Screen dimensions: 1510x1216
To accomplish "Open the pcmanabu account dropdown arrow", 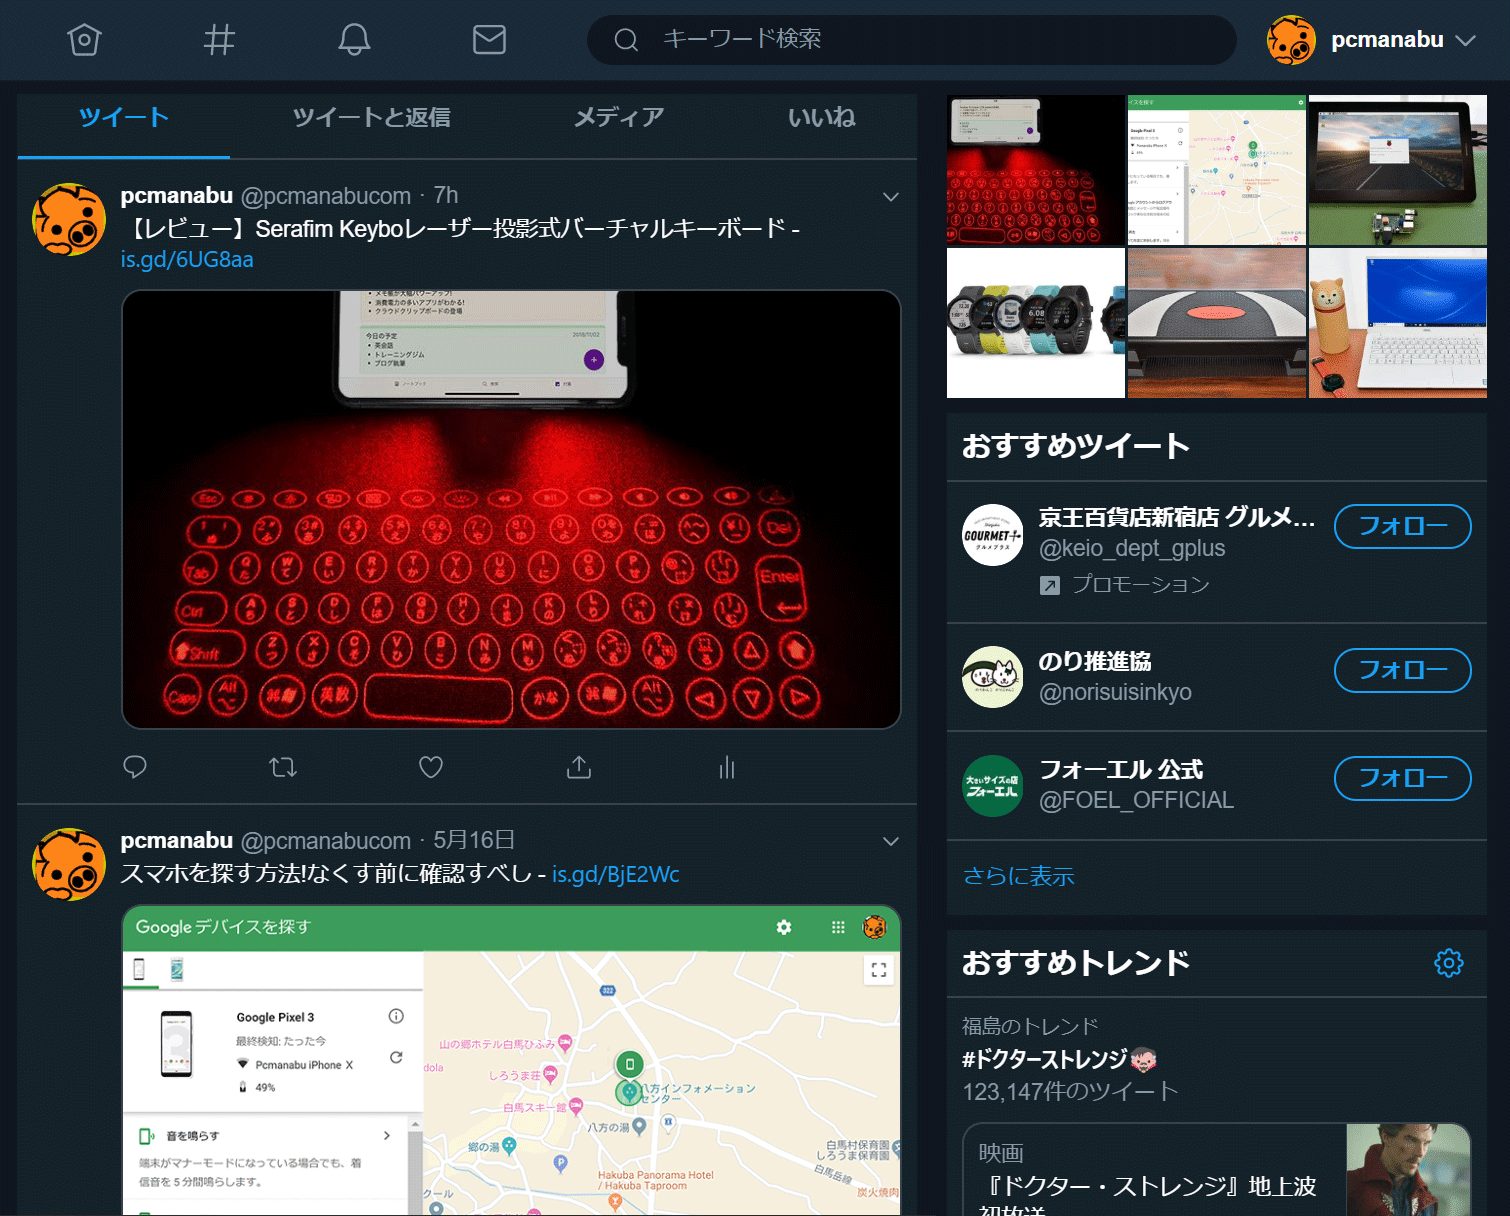I will (1466, 41).
